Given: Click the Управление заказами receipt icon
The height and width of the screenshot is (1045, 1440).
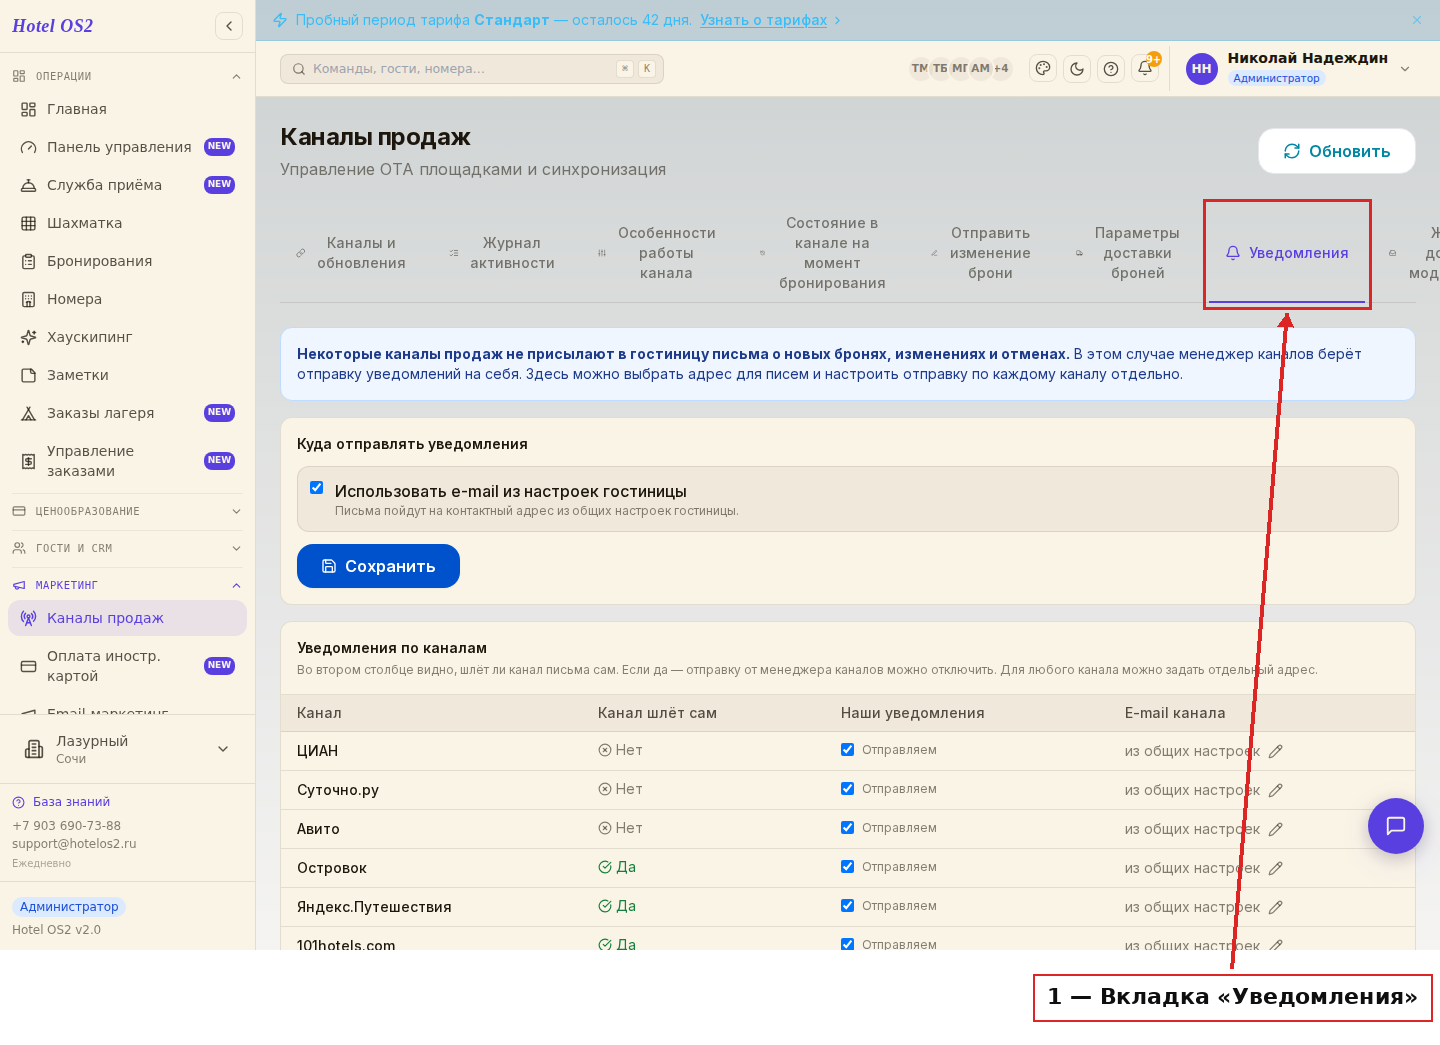Looking at the screenshot, I should coord(28,461).
